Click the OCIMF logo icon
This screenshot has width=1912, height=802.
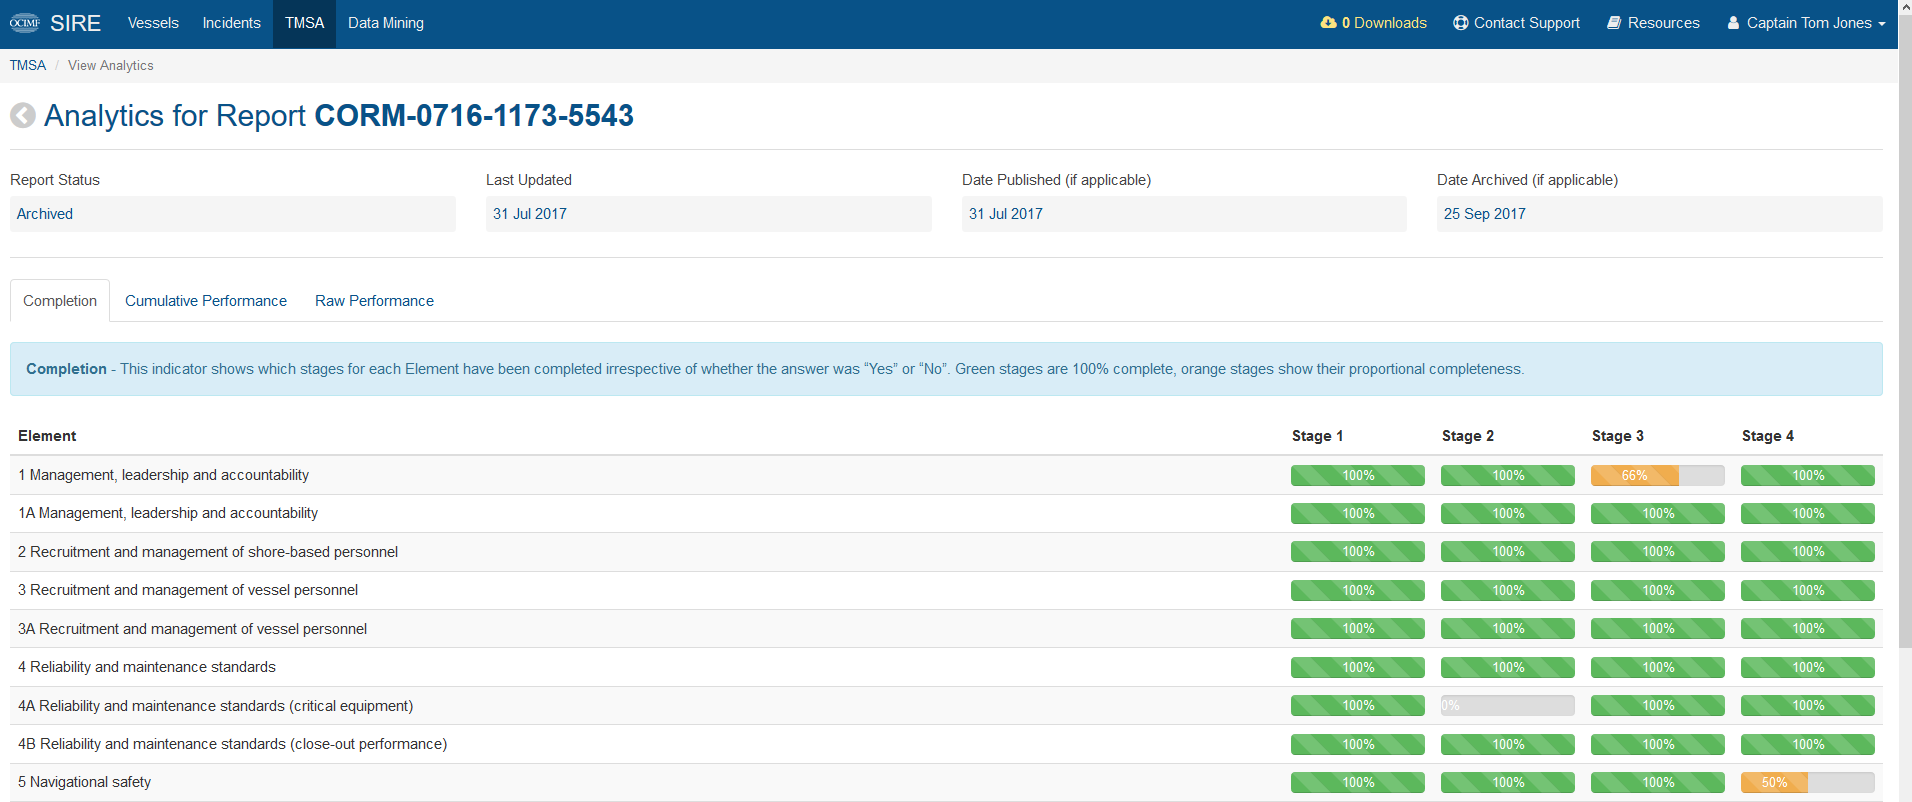pyautogui.click(x=24, y=23)
